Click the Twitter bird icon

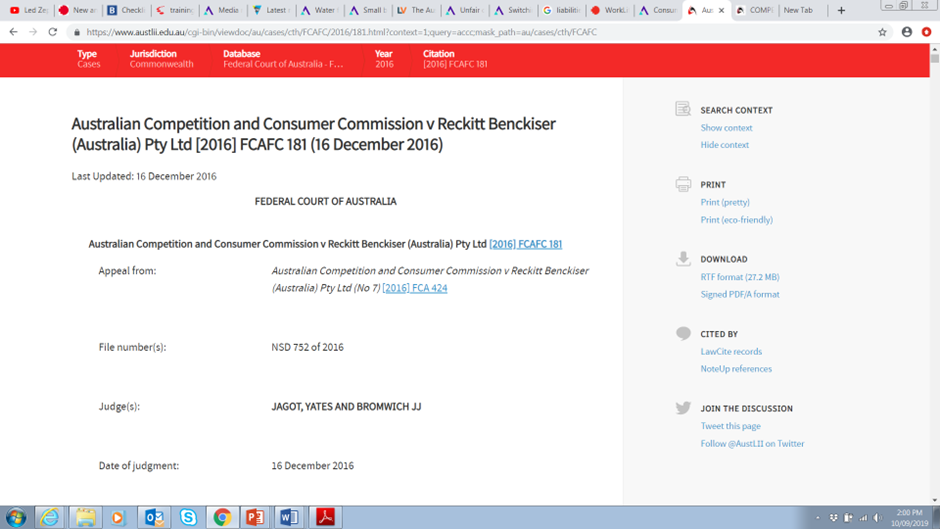click(x=683, y=408)
